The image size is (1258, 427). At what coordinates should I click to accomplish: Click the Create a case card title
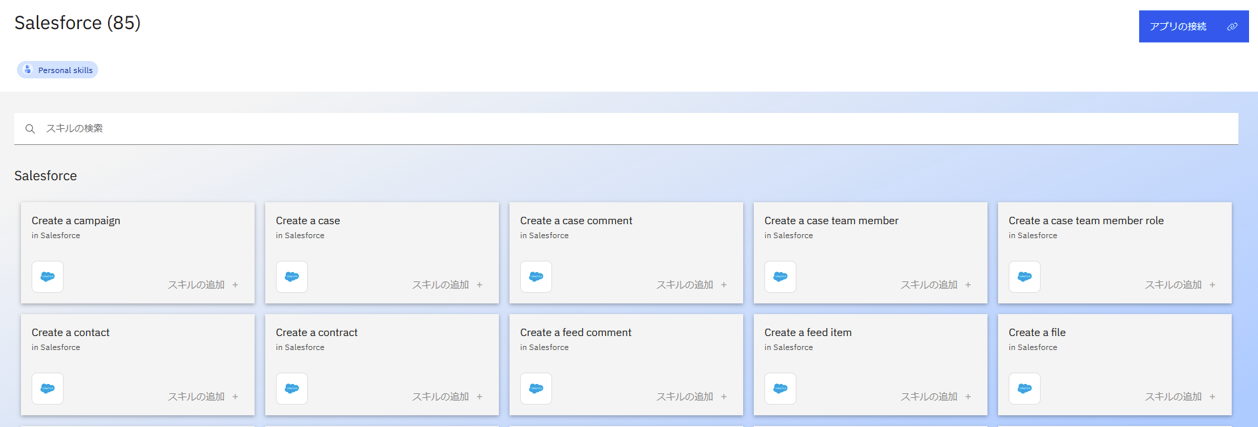[x=308, y=221]
